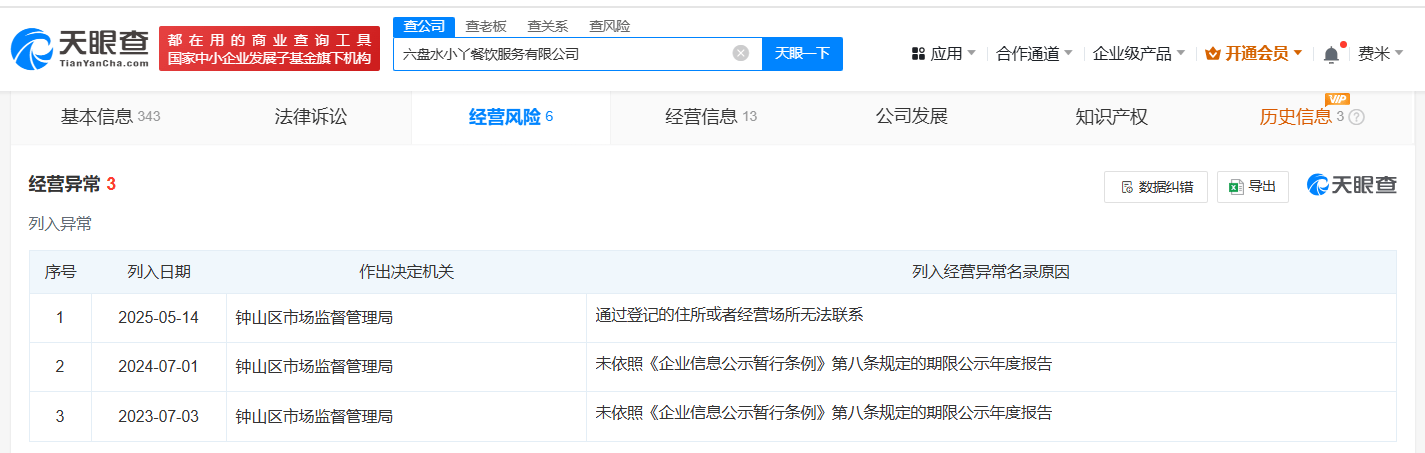Click 钟山区市场监督管理局 in row 1
1425x453 pixels.
[x=314, y=318]
